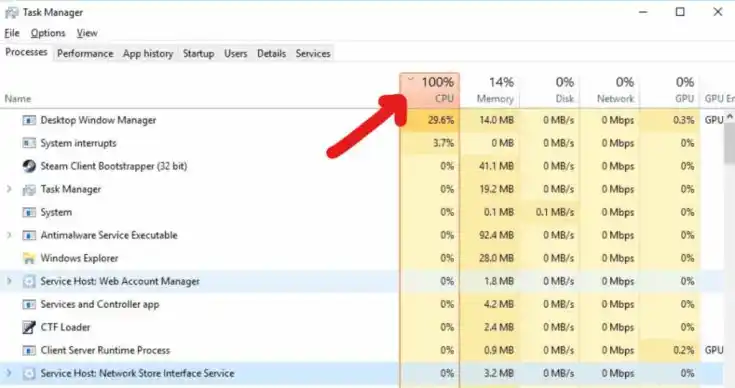Image resolution: width=735 pixels, height=388 pixels.
Task: Click the 0.1 MB/s disk value
Action: [x=555, y=212]
